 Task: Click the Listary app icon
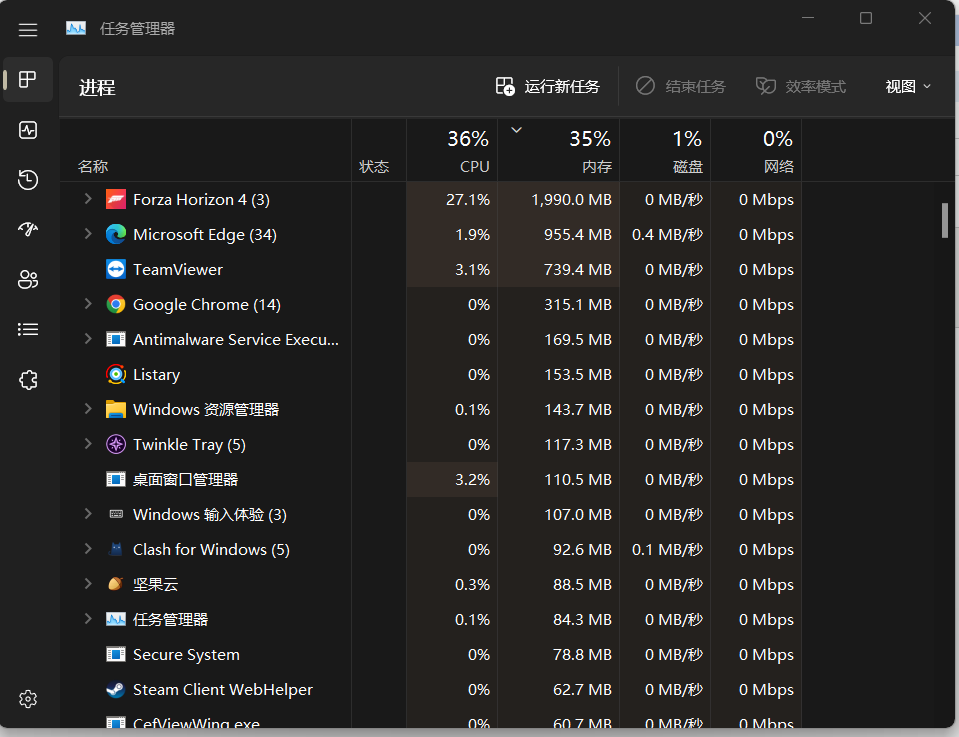pyautogui.click(x=116, y=374)
